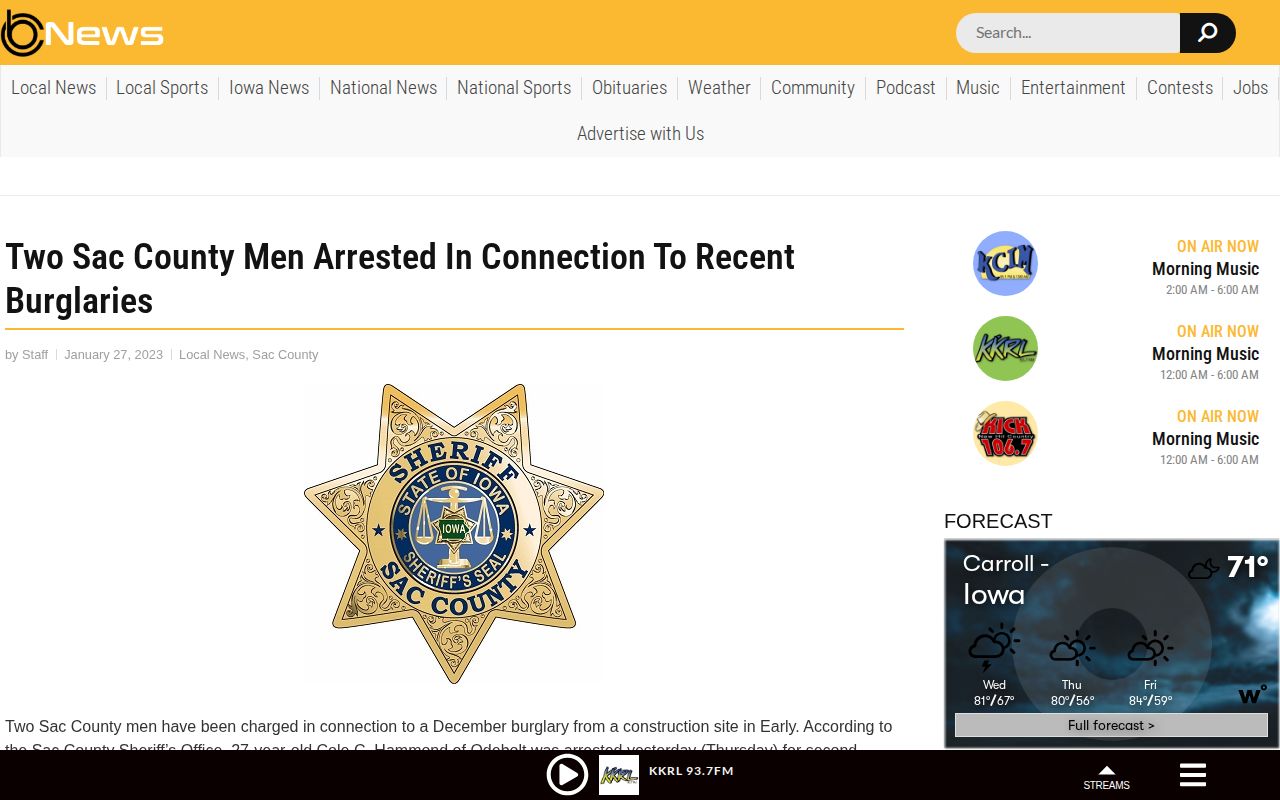Click the current 71° temperature
The height and width of the screenshot is (800, 1280).
[1248, 568]
